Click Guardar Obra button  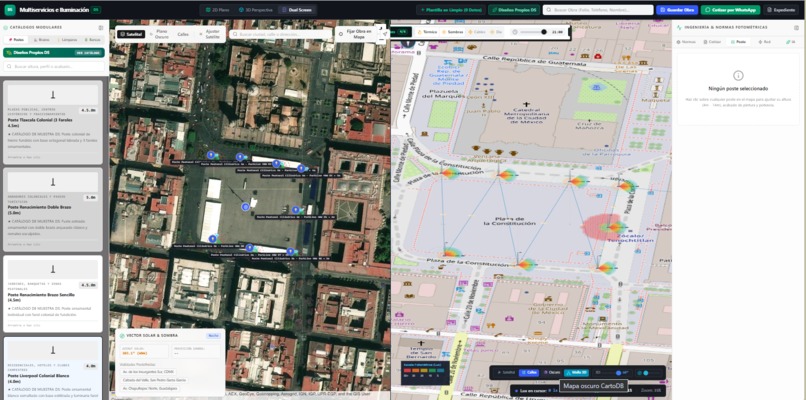677,10
